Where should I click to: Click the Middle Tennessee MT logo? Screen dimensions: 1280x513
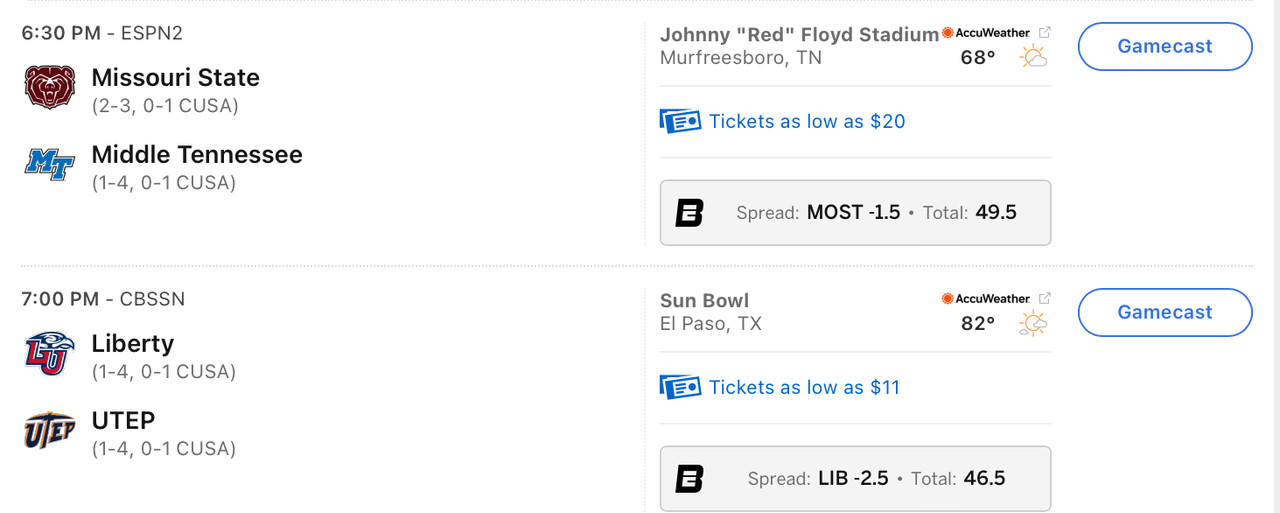coord(50,165)
